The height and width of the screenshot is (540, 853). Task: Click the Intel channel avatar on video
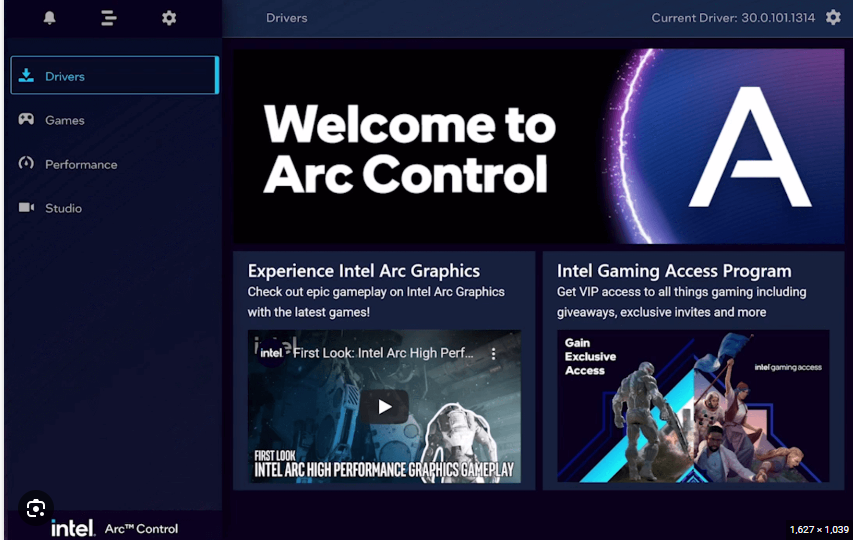(271, 353)
